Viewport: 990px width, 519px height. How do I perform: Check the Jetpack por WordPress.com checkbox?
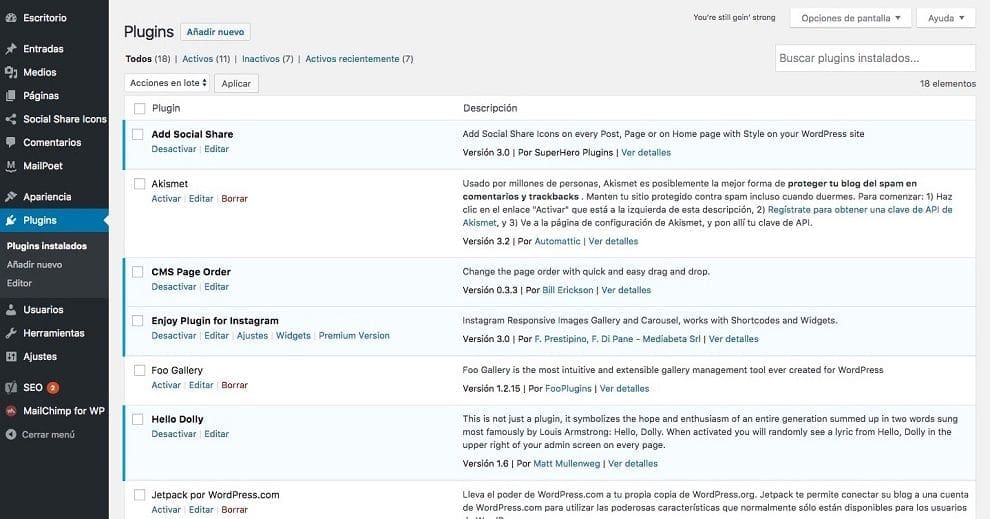pyautogui.click(x=140, y=495)
